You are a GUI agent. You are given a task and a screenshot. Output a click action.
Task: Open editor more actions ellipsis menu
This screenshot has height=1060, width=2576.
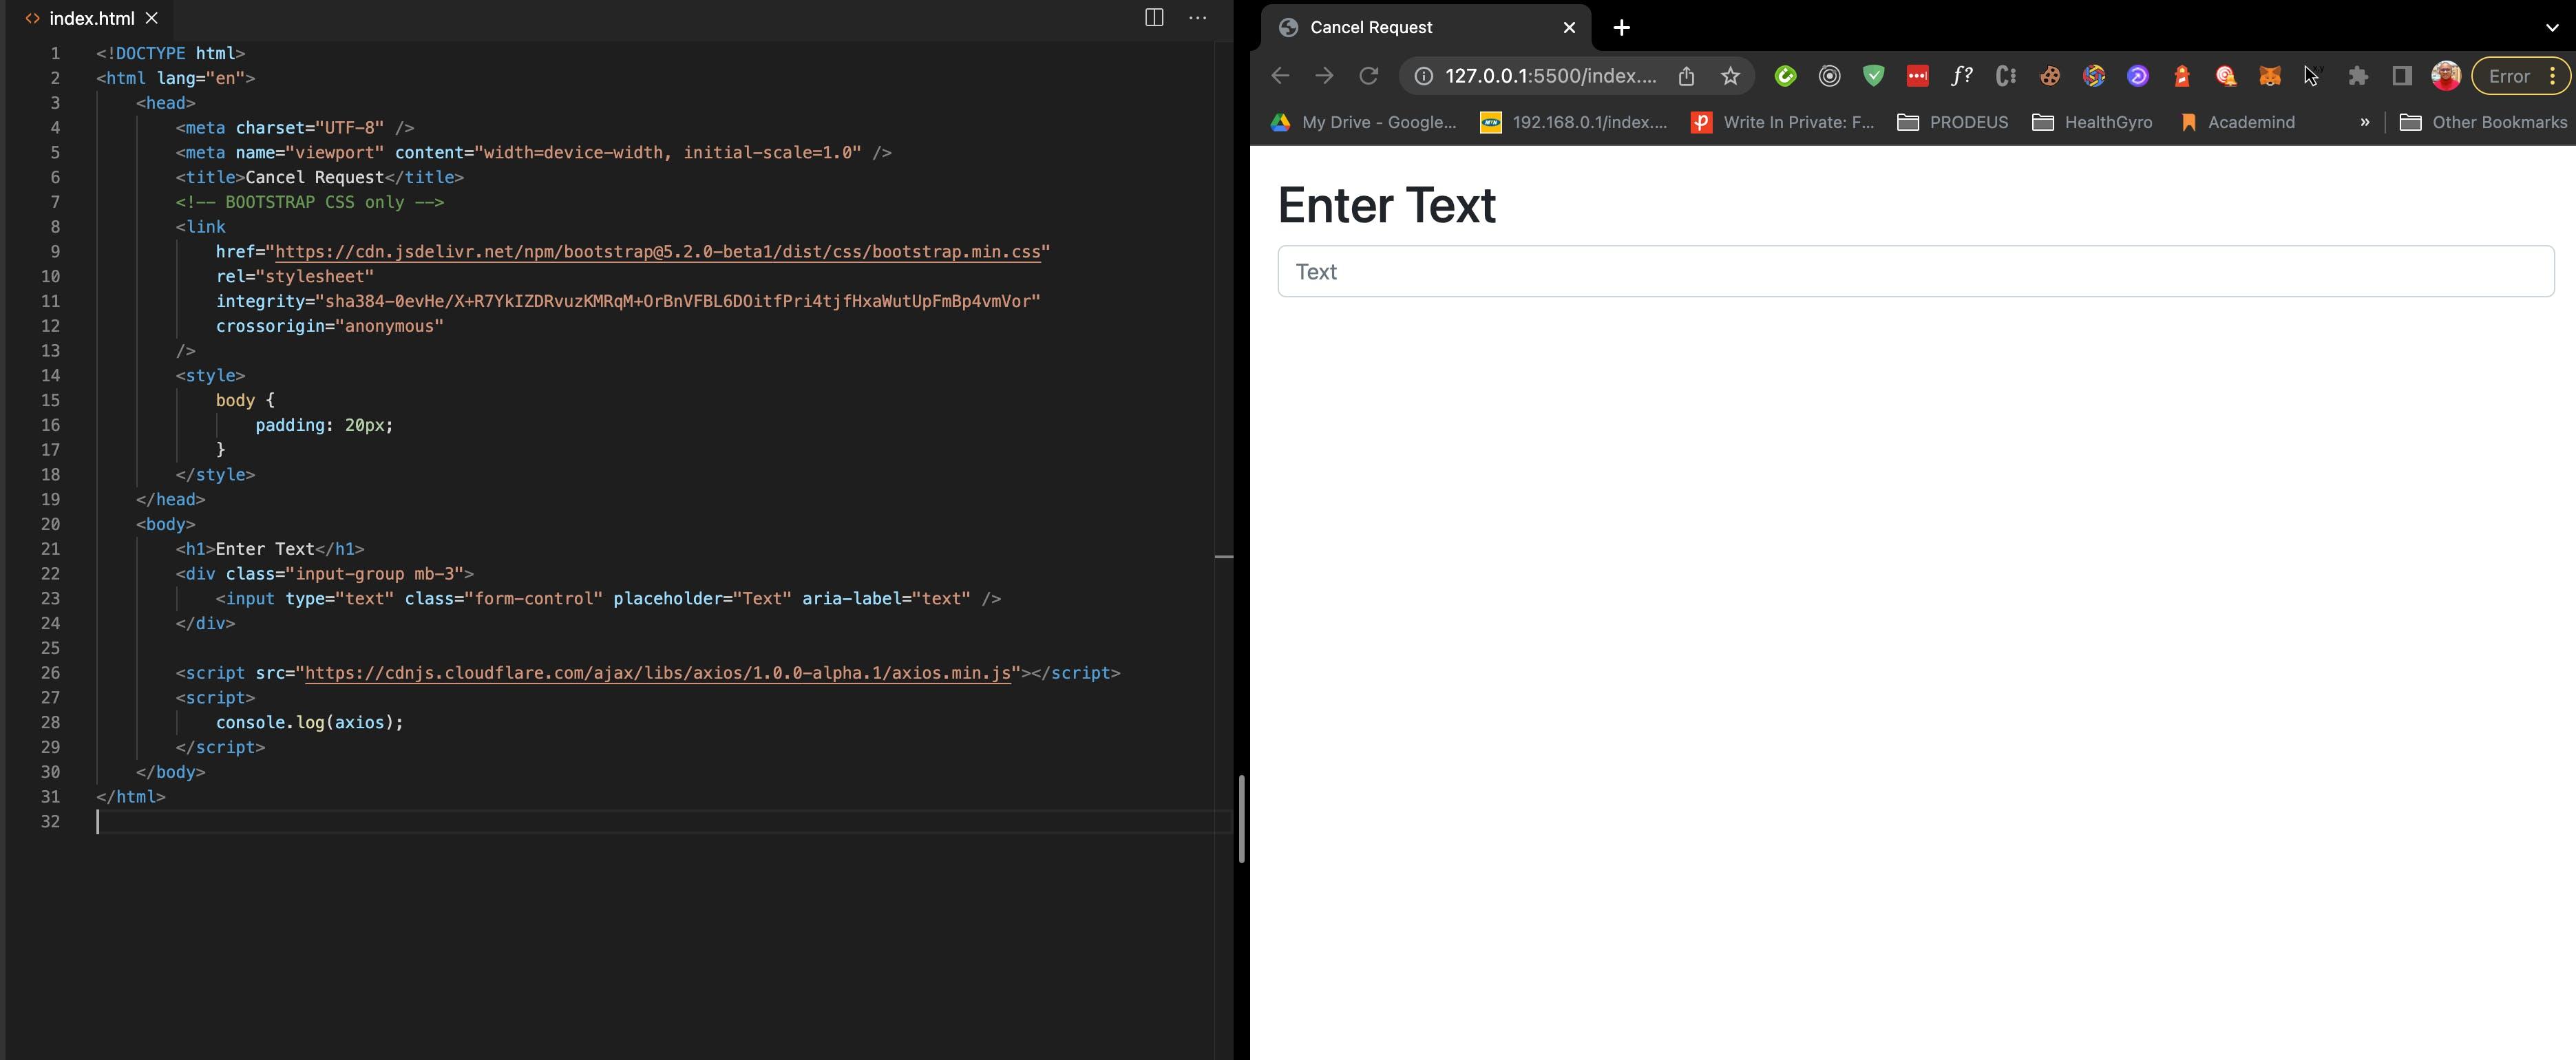pos(1197,17)
